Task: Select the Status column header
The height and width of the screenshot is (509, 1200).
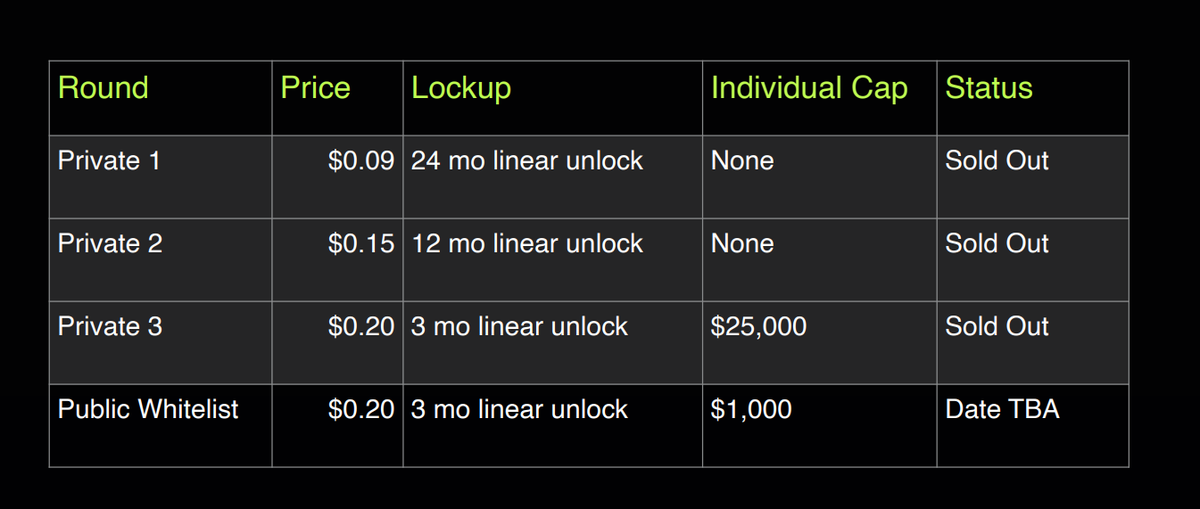Action: click(x=988, y=88)
